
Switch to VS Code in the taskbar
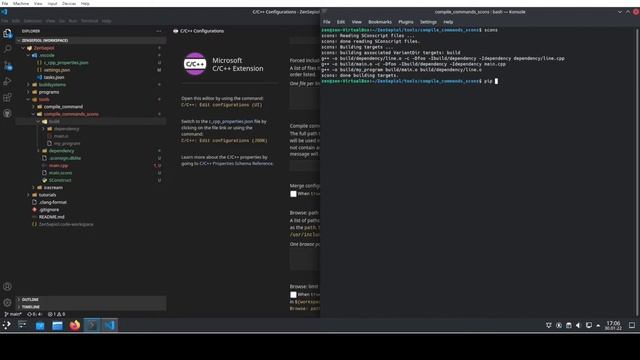[109, 325]
